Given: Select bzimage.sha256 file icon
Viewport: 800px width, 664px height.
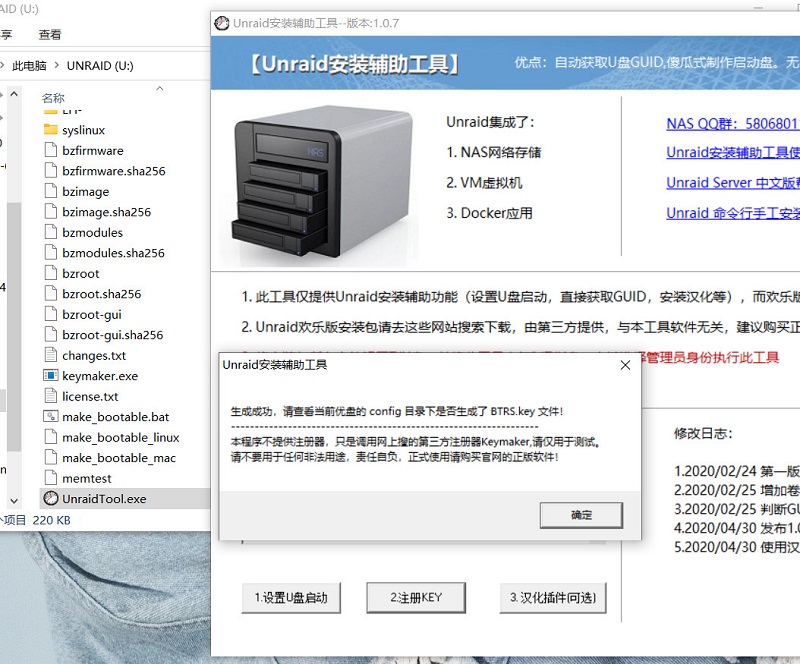Looking at the screenshot, I should tap(51, 211).
